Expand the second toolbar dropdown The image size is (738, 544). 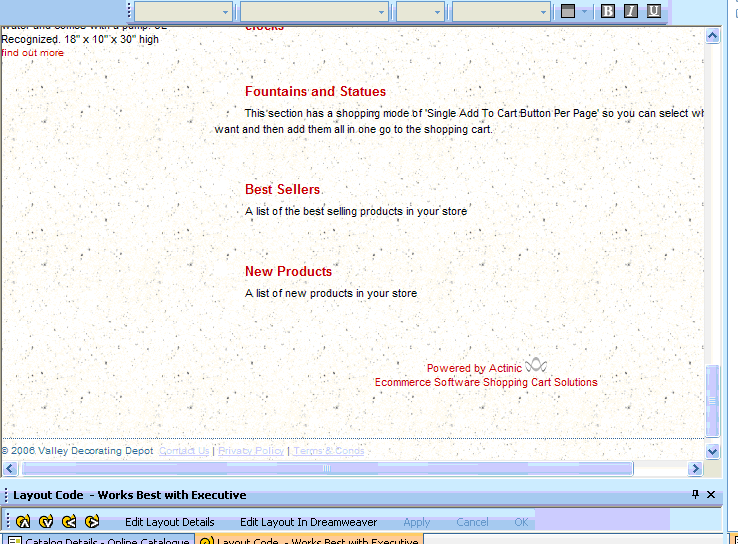313,12
